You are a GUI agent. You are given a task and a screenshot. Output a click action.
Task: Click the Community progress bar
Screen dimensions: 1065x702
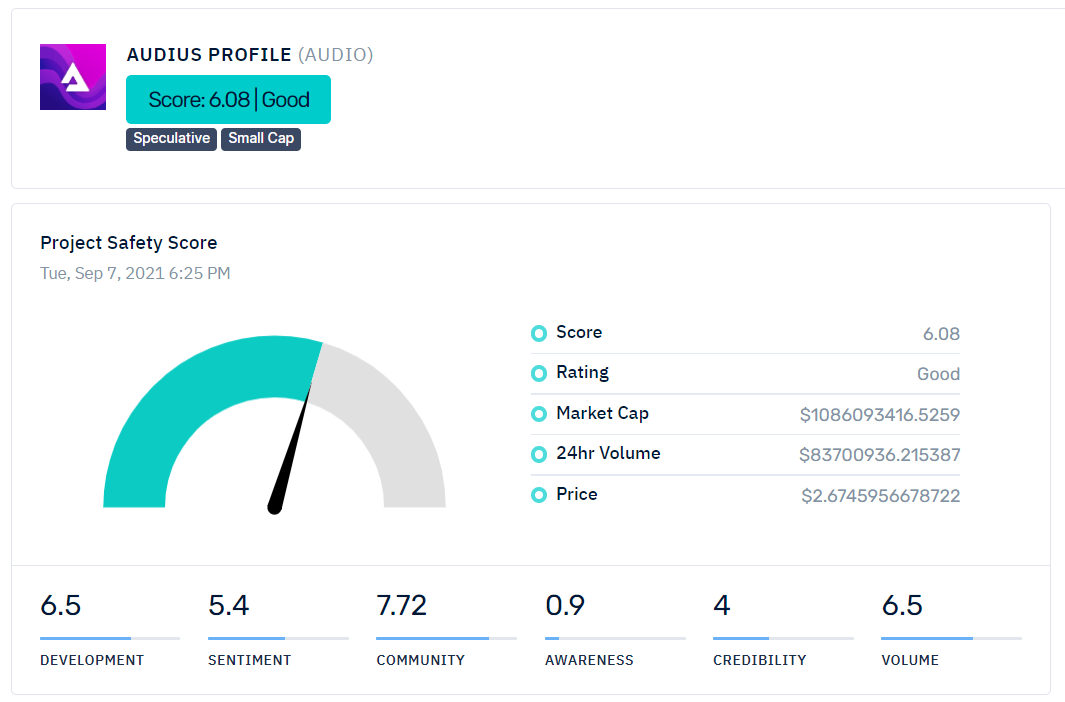(x=446, y=638)
